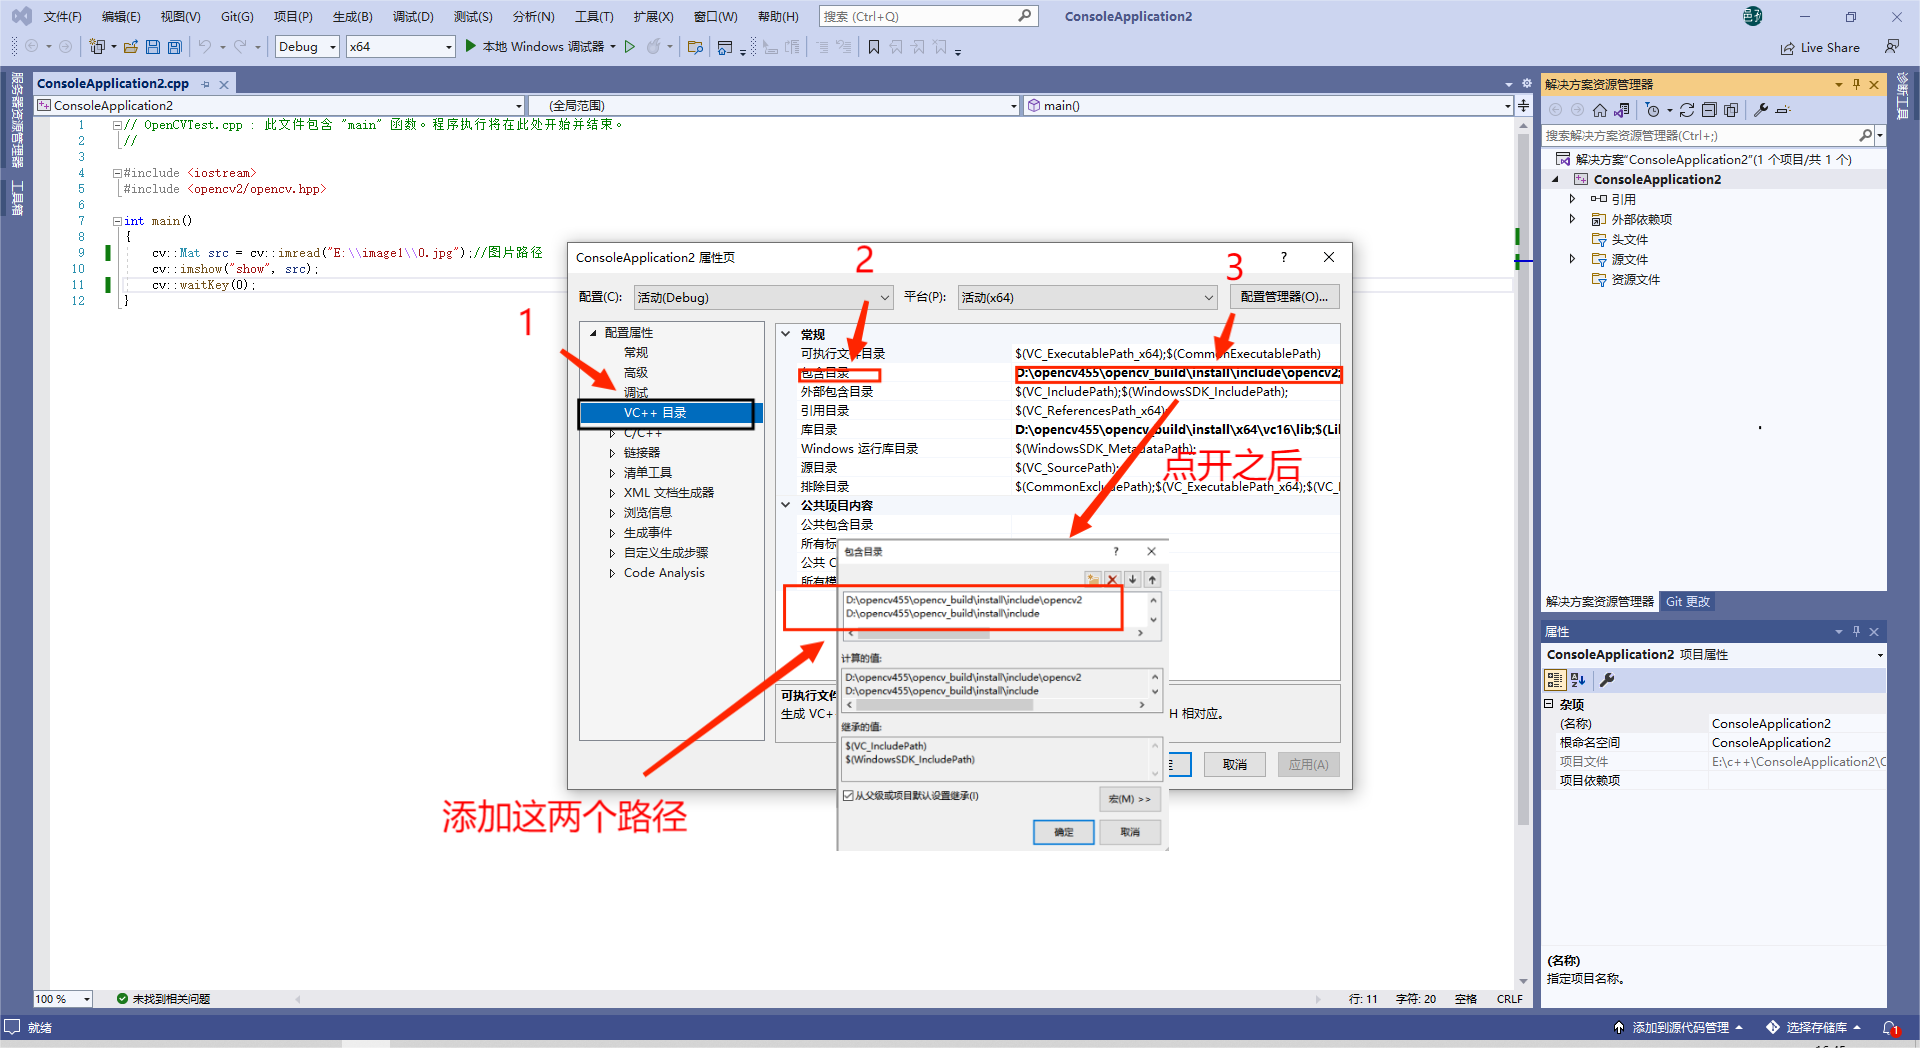Click the Save icon in main toolbar
Screen dimensions: 1920x1048
pyautogui.click(x=153, y=47)
